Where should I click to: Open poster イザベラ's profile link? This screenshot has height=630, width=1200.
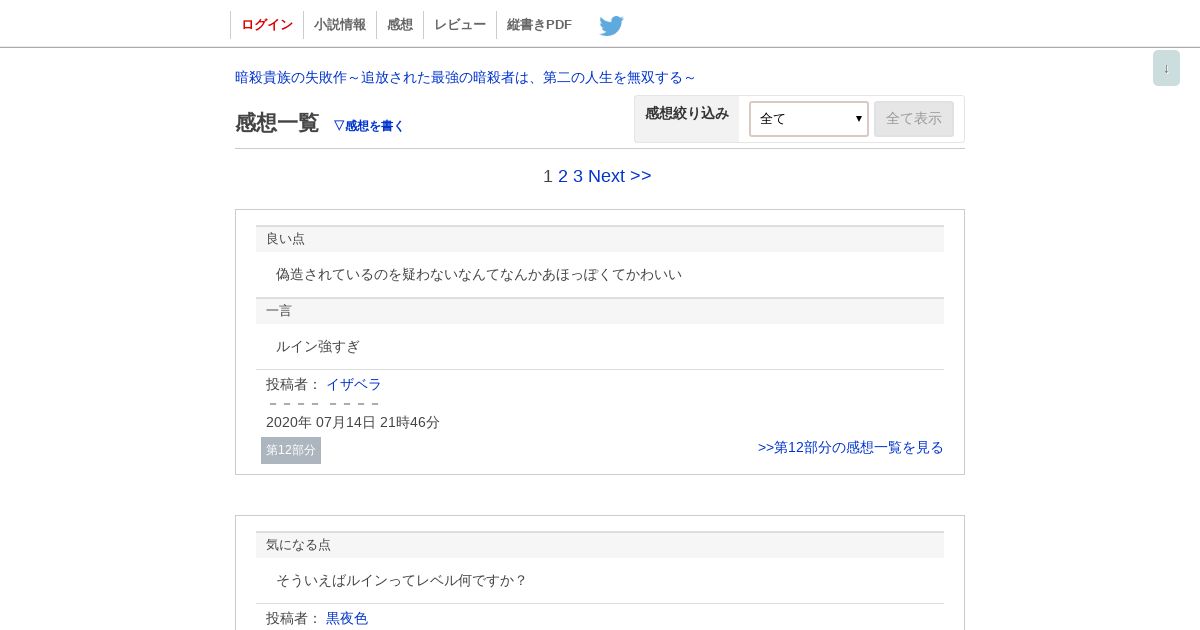(x=354, y=384)
